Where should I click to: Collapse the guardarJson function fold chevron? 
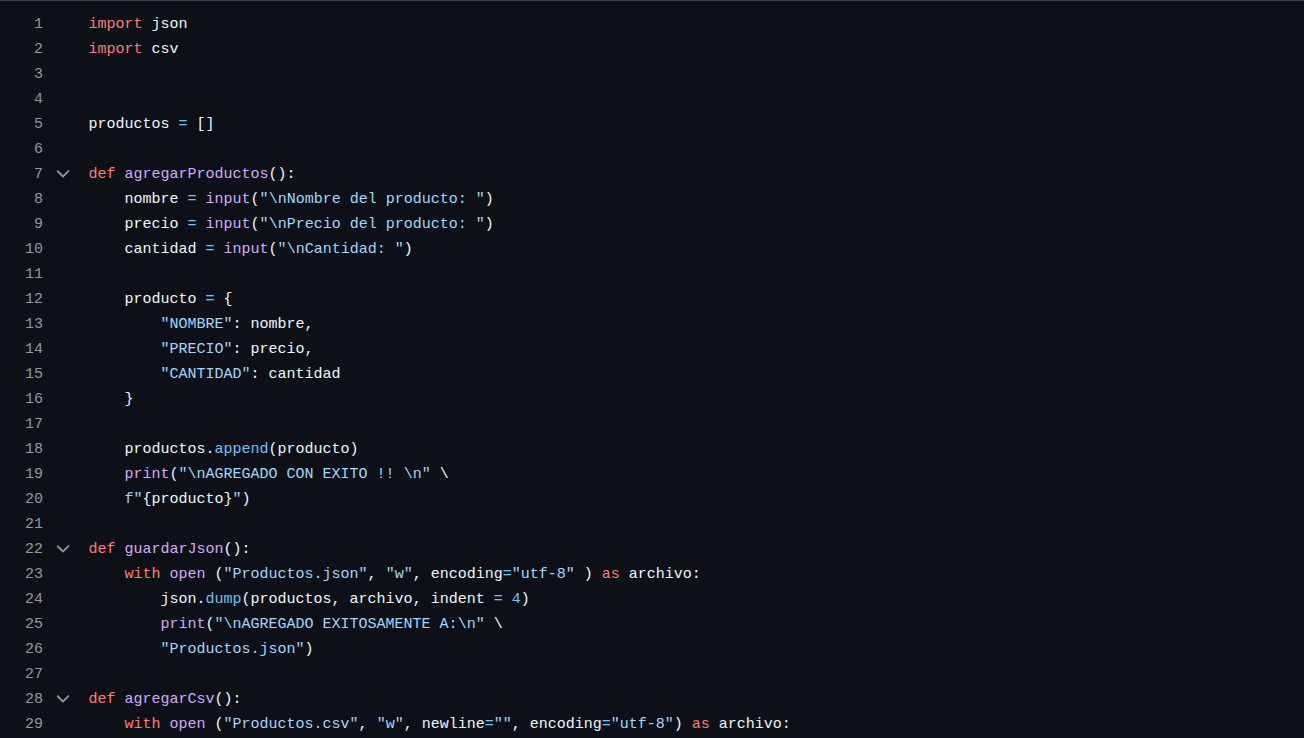[63, 548]
